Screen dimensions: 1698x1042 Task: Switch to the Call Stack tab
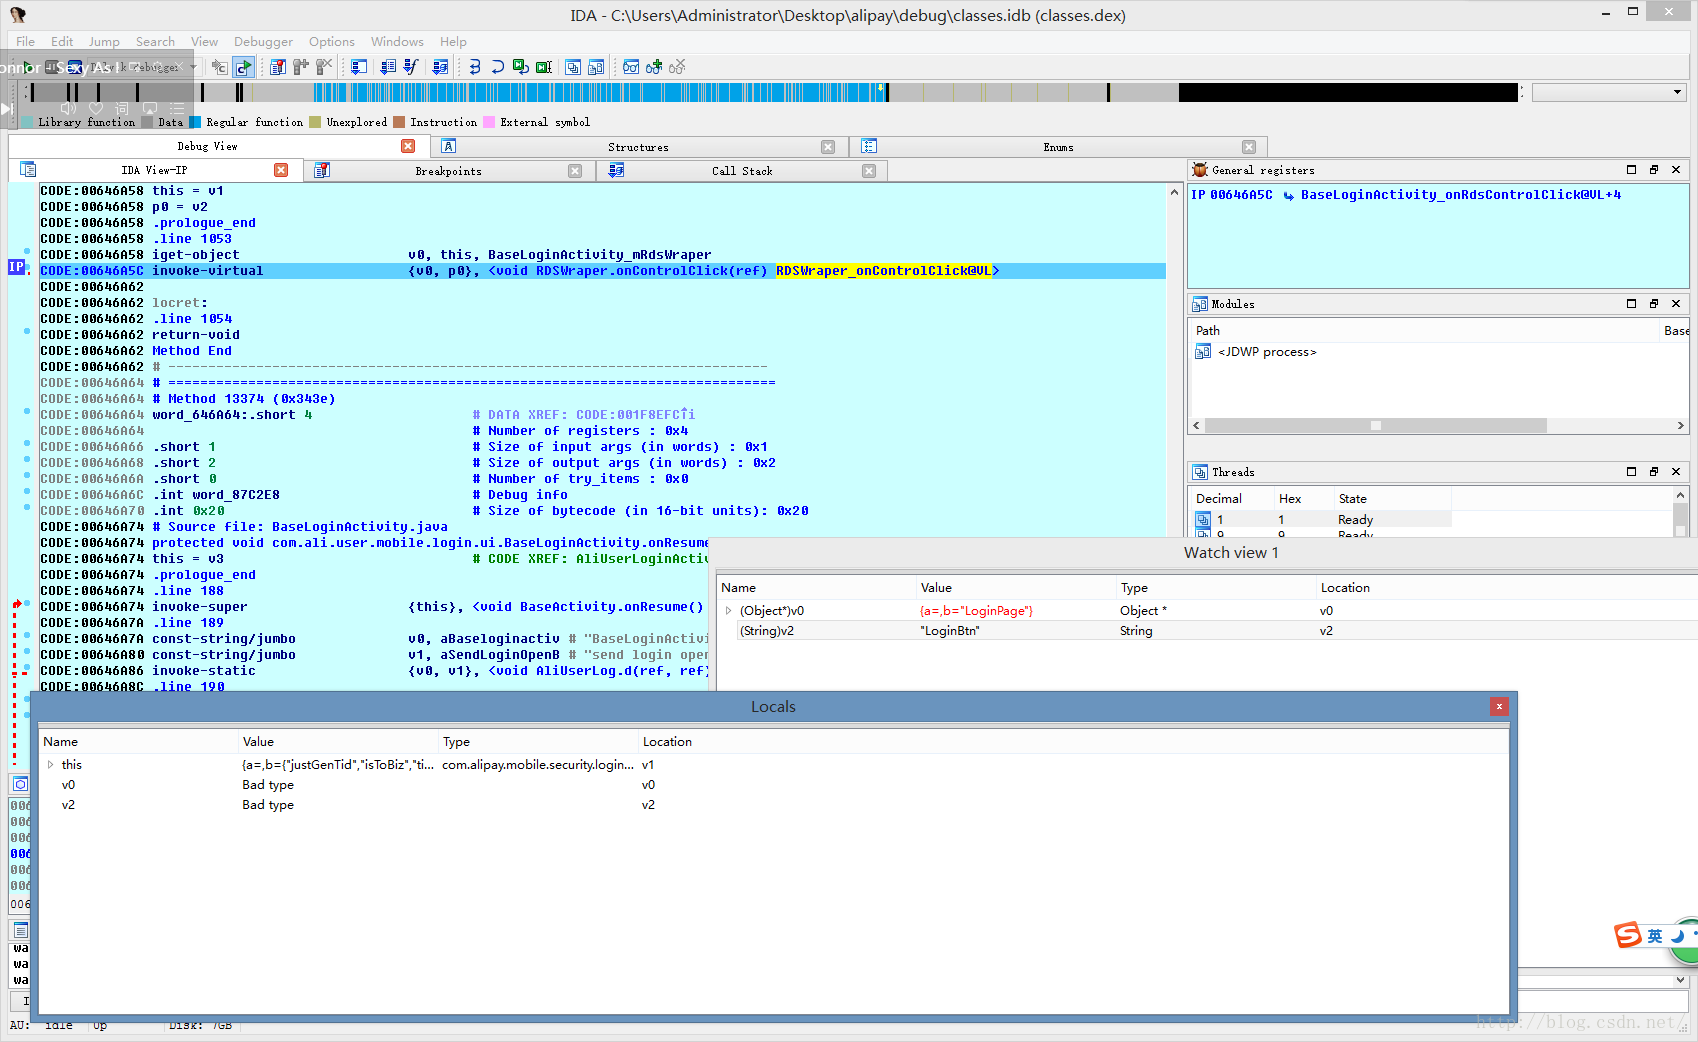click(x=741, y=171)
